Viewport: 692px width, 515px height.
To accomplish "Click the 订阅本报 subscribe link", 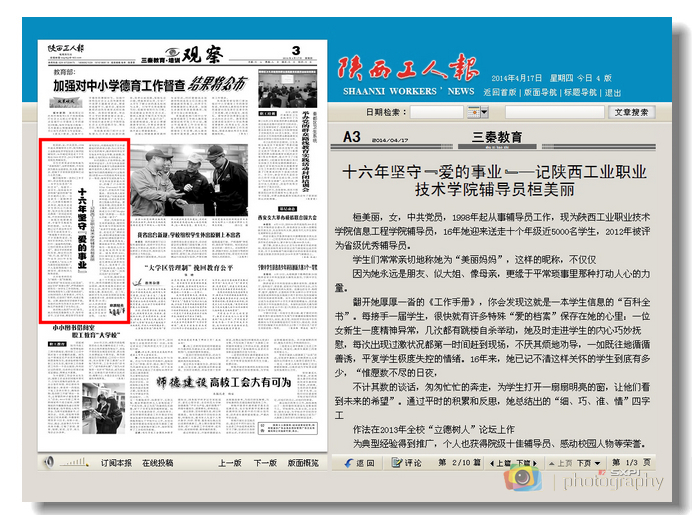I will point(115,463).
